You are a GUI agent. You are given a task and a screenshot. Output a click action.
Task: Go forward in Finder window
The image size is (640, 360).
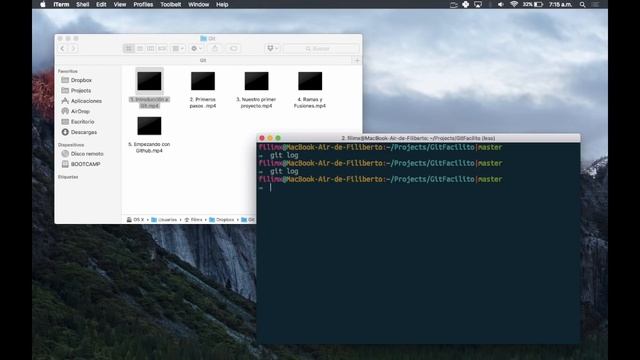(x=73, y=49)
